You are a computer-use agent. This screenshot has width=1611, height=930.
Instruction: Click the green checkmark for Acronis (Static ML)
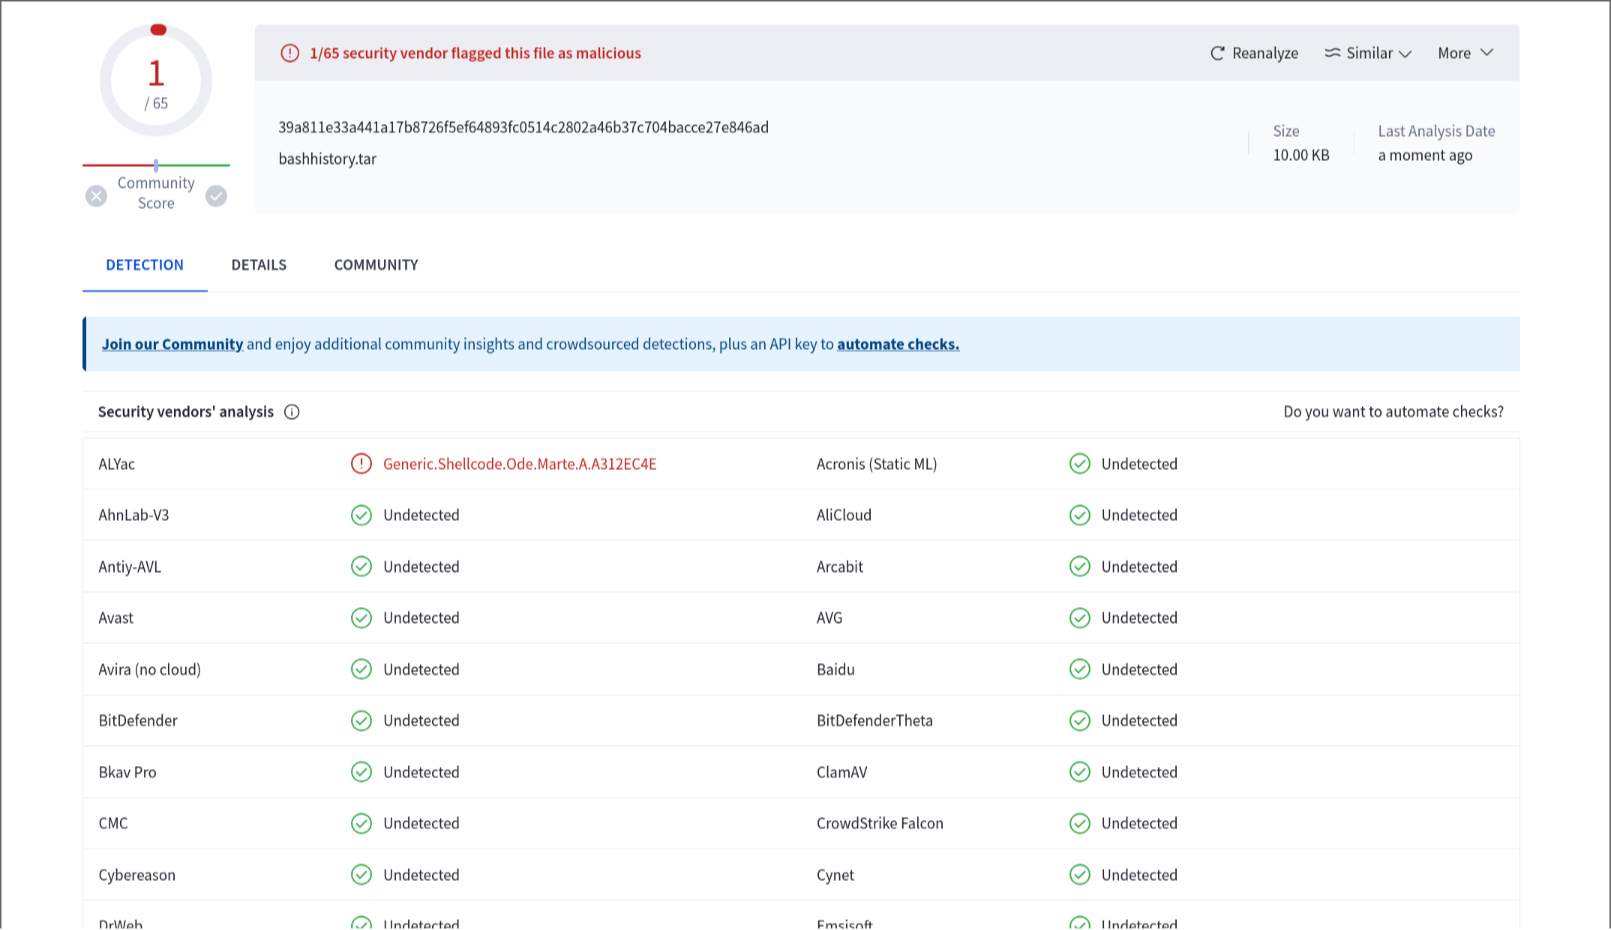(1079, 464)
